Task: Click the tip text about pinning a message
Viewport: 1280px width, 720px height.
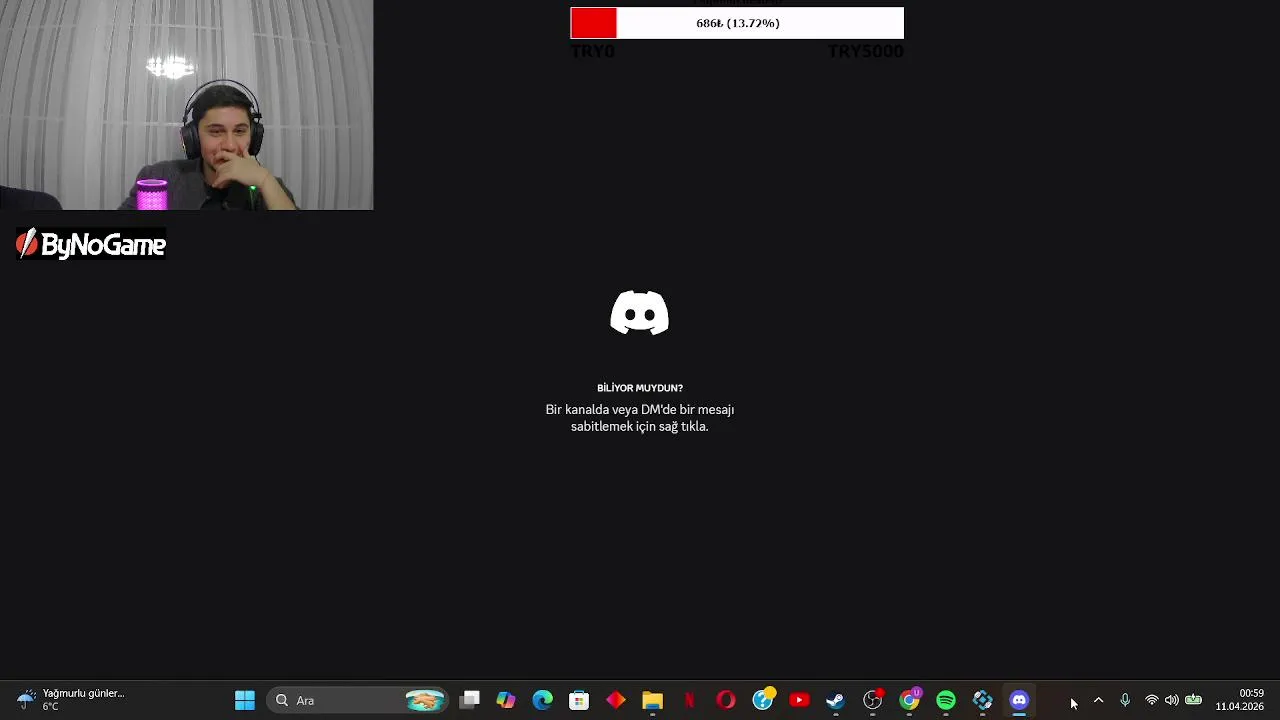Action: (640, 418)
